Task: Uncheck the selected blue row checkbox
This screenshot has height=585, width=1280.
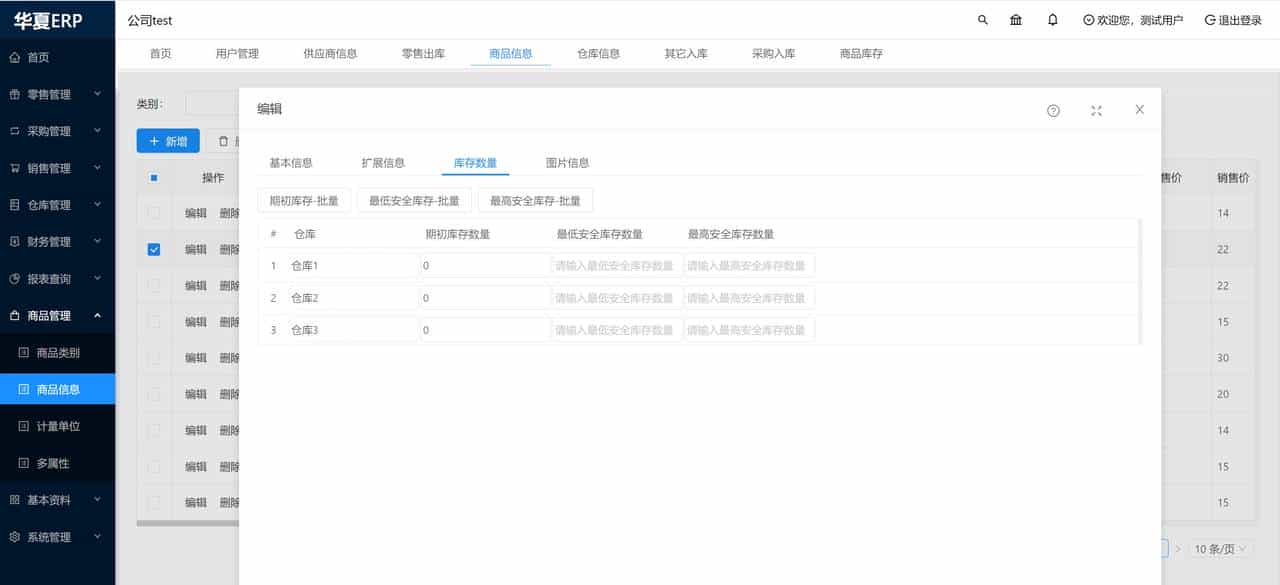Action: coord(154,249)
